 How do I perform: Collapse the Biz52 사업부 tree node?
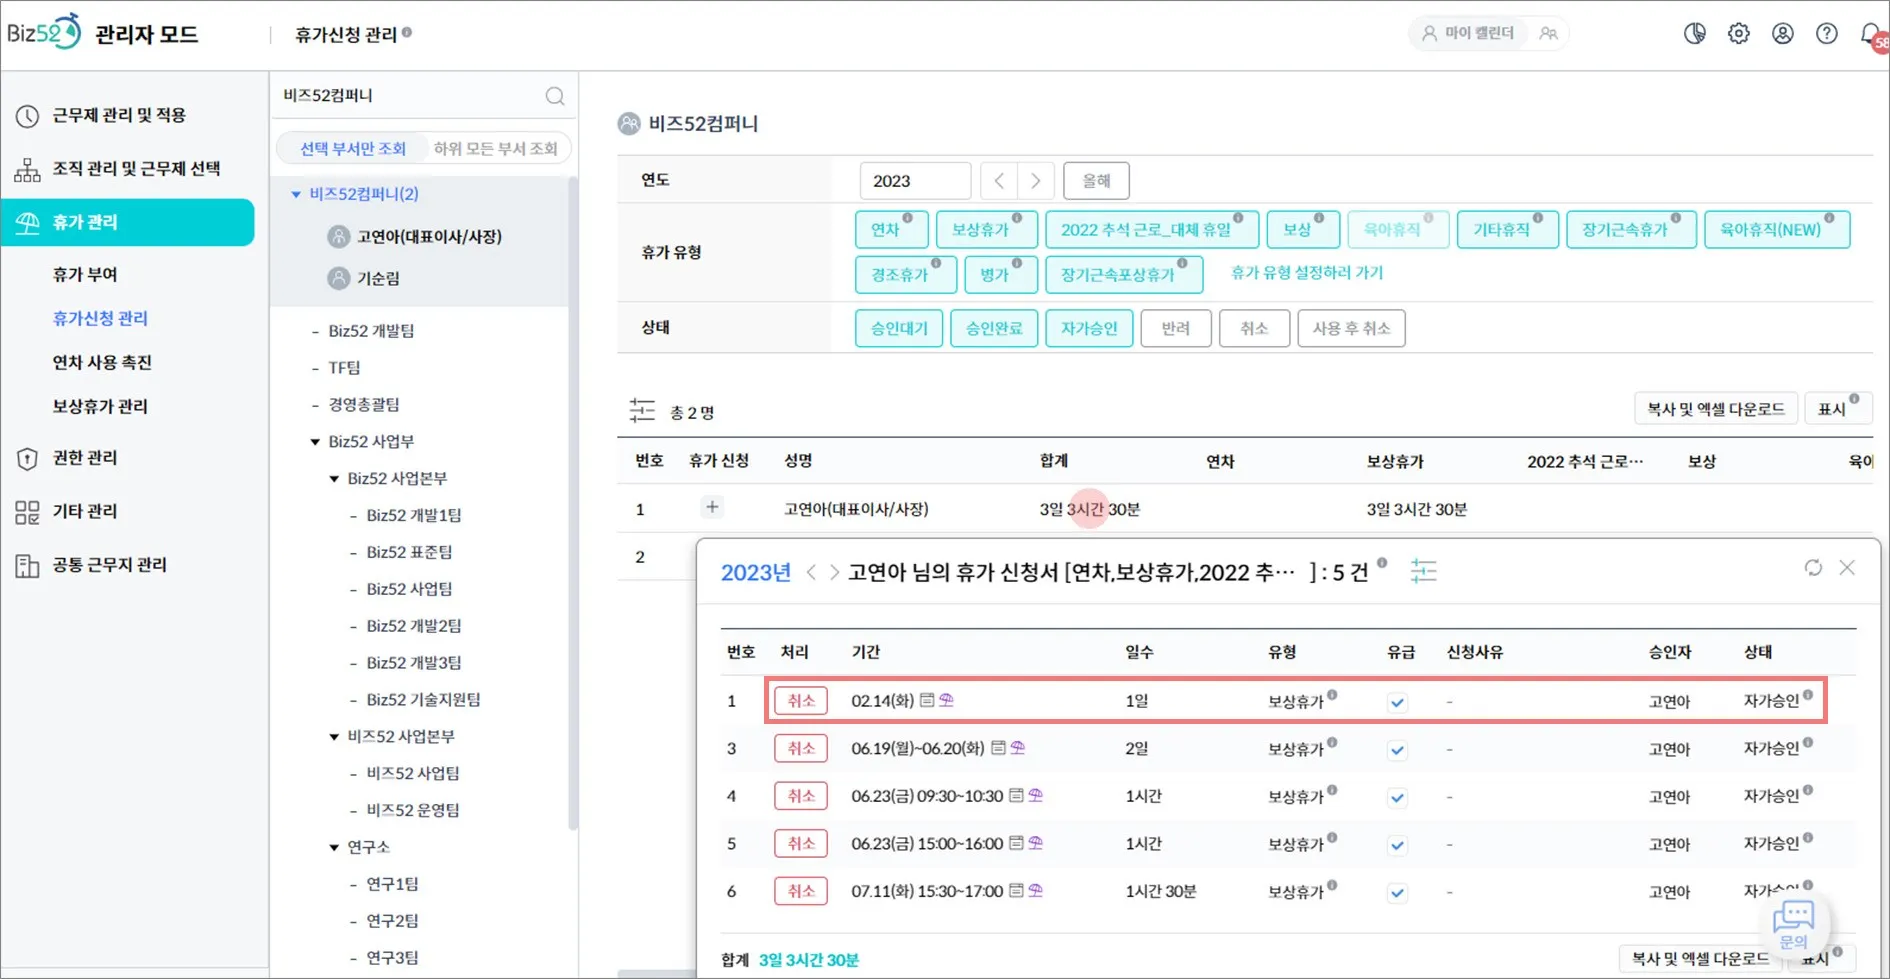click(x=315, y=441)
